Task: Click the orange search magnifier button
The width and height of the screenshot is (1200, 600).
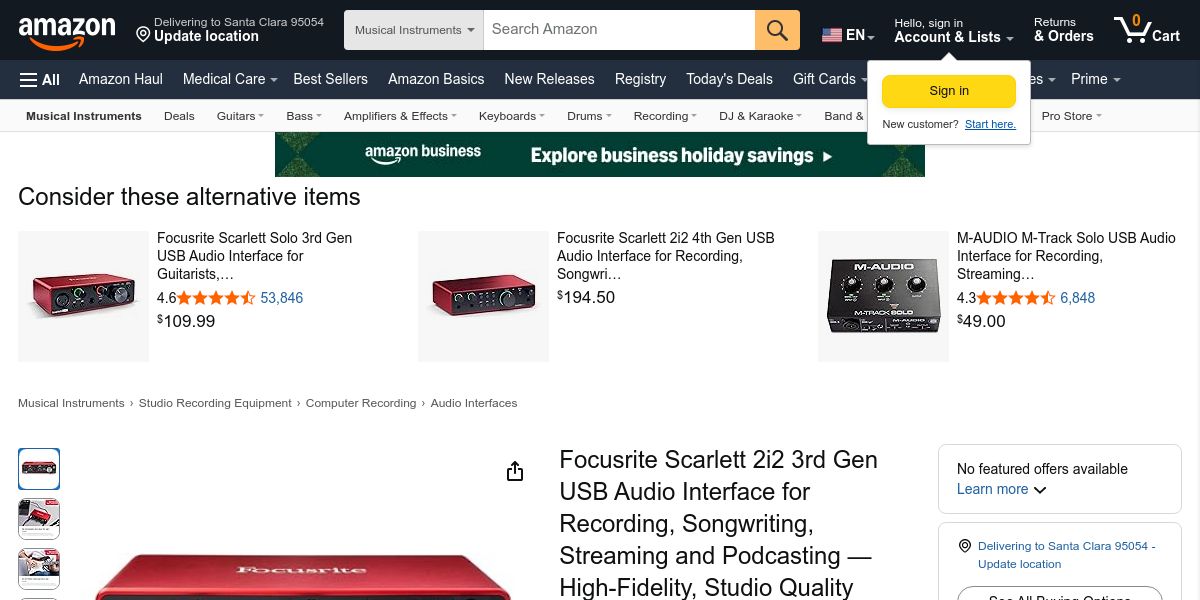Action: (777, 30)
